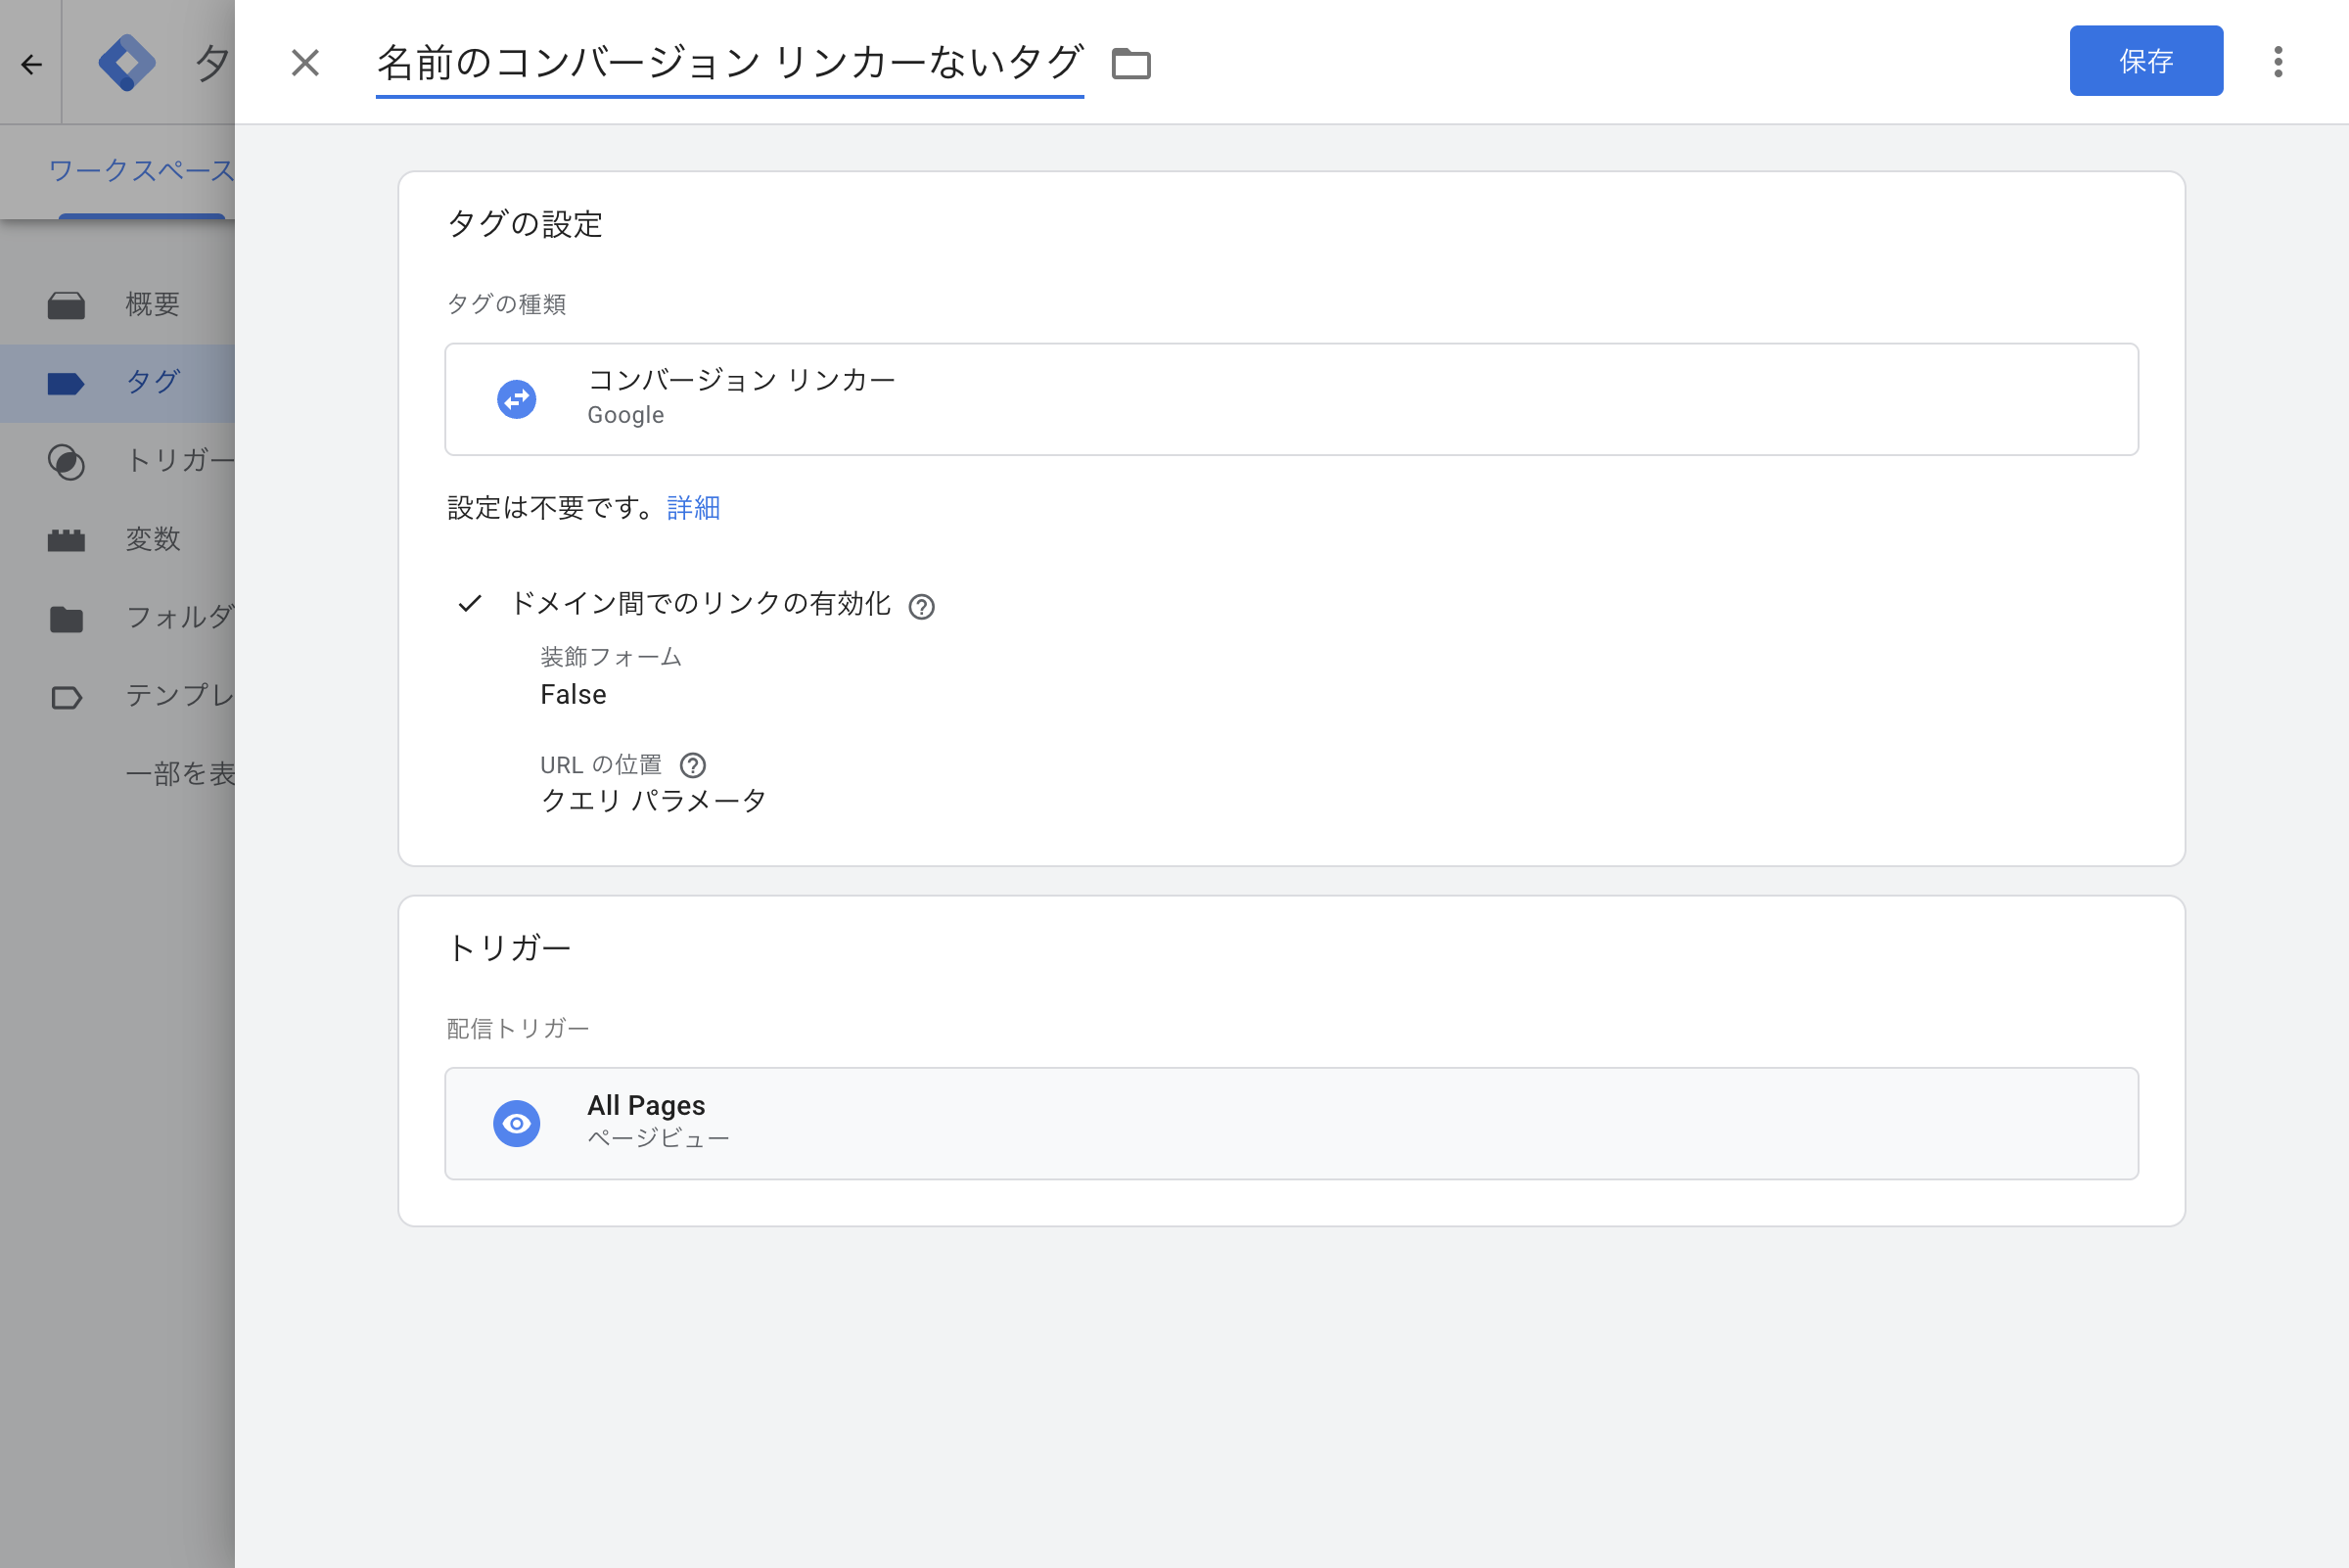Image resolution: width=2349 pixels, height=1568 pixels.
Task: Open the folder selection icon next to the tag name
Action: [1131, 63]
